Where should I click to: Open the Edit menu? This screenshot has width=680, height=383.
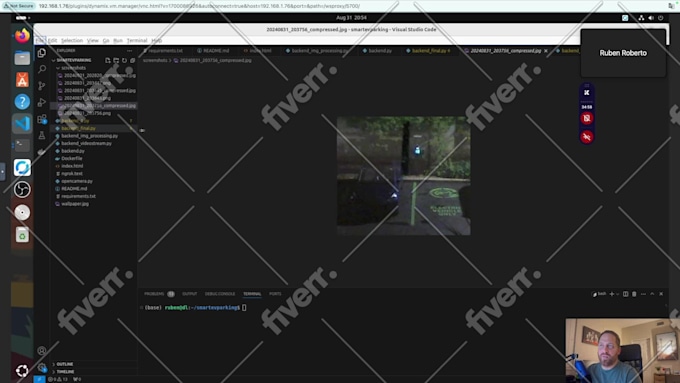pyautogui.click(x=52, y=40)
